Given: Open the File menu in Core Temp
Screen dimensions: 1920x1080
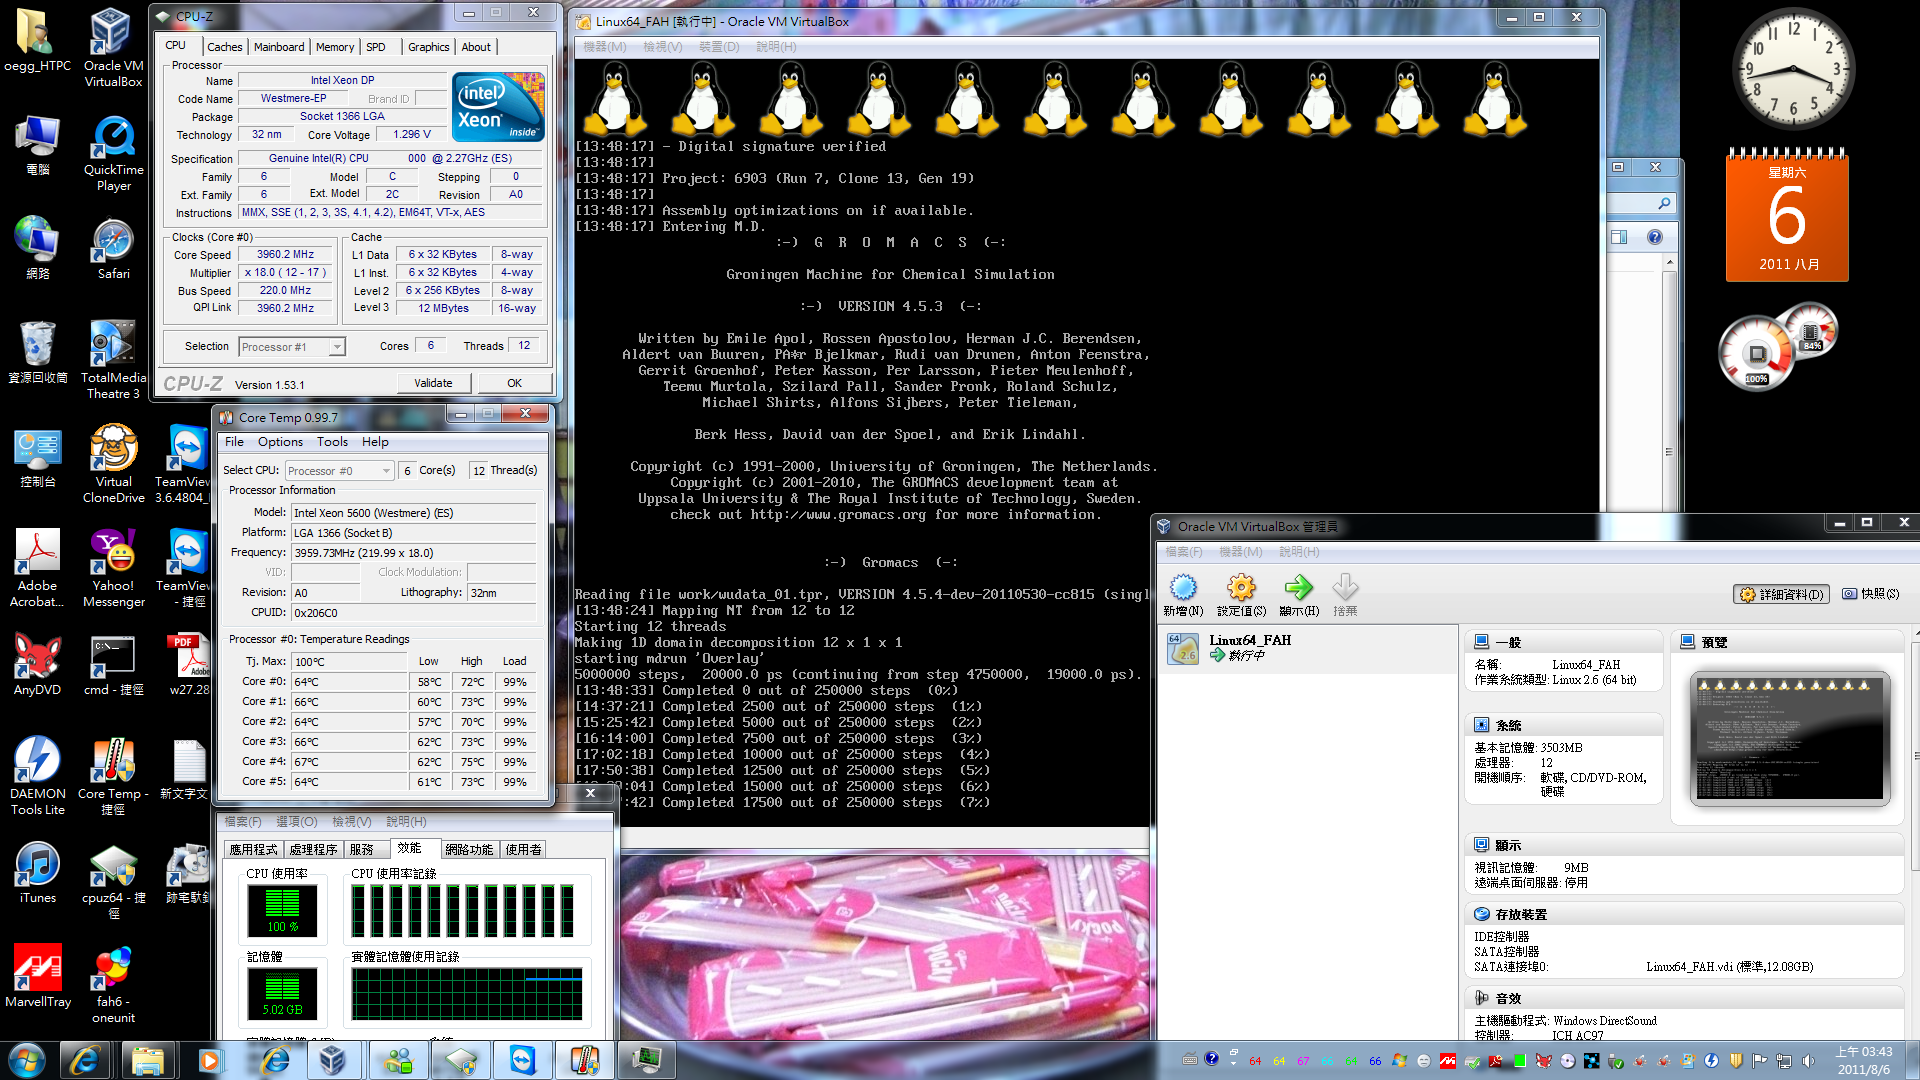Looking at the screenshot, I should (x=234, y=442).
